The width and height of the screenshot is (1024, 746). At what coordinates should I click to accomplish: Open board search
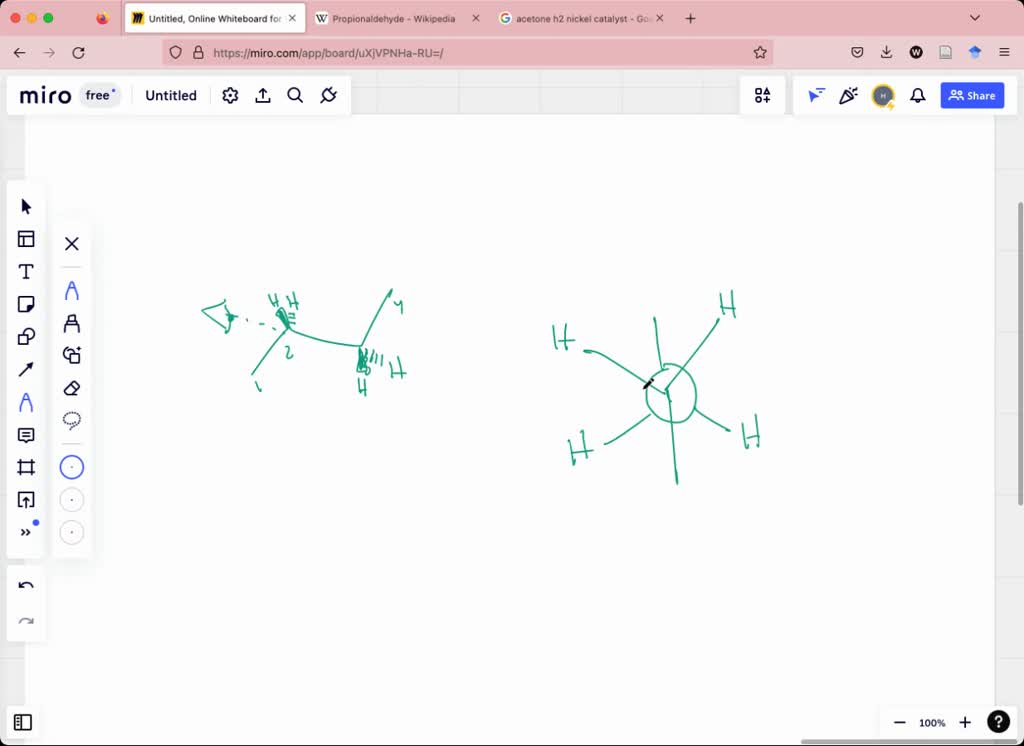tap(295, 95)
